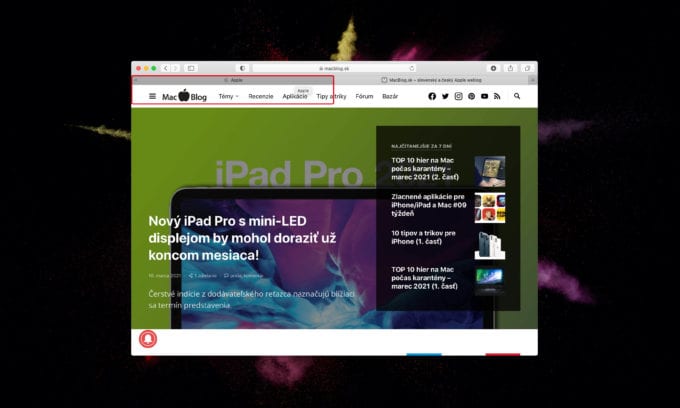This screenshot has width=680, height=408.
Task: Open the Aplikácie menu item
Action: pyautogui.click(x=295, y=96)
